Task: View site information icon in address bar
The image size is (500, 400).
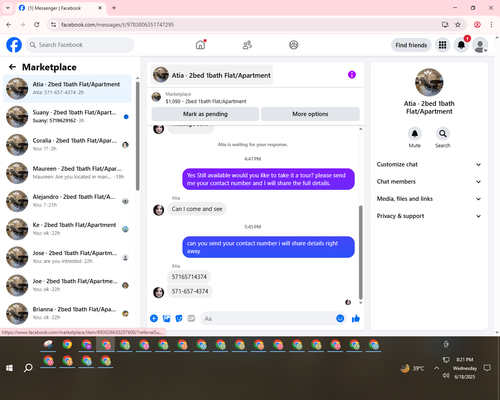Action: (x=53, y=25)
